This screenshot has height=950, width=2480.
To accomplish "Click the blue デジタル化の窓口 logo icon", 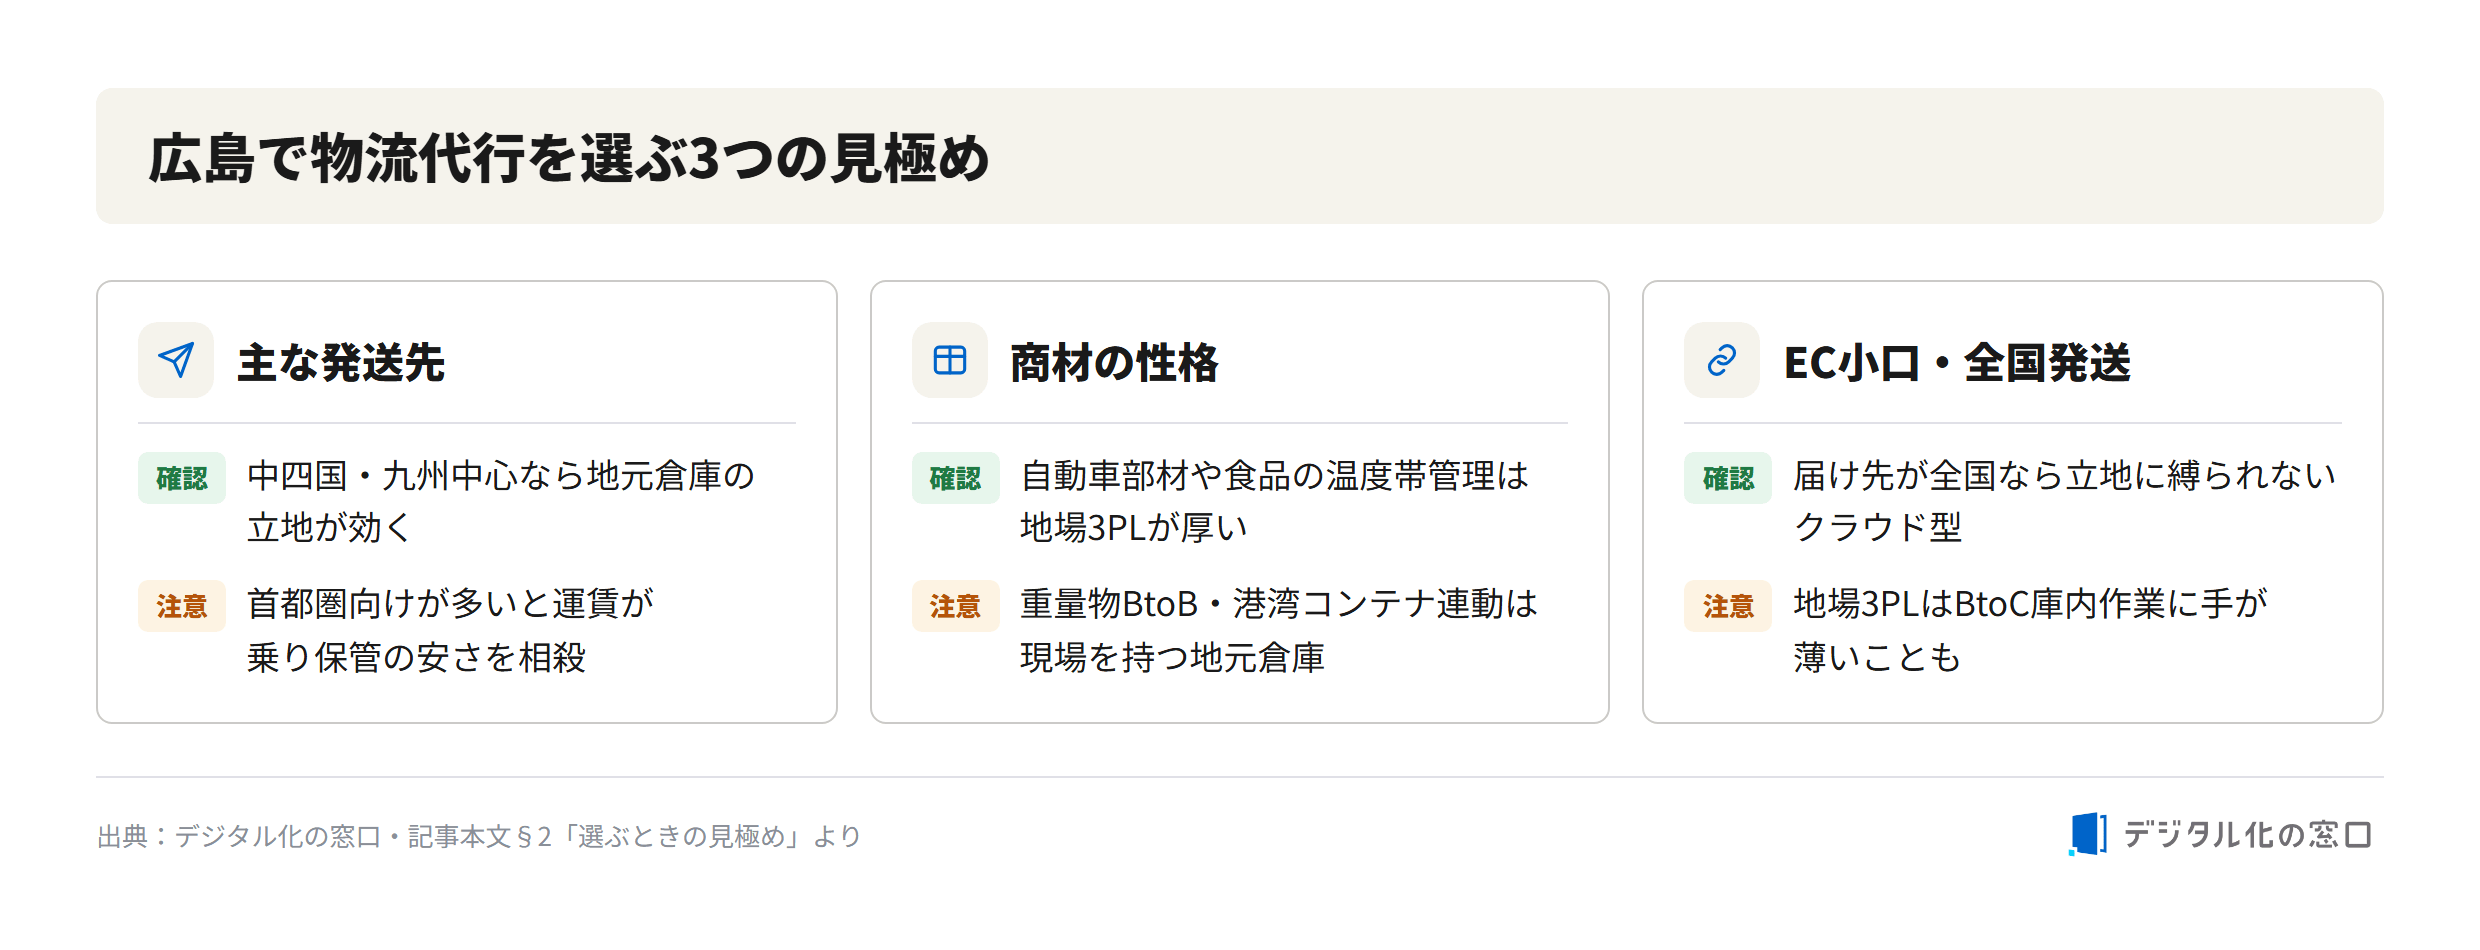I will (2088, 834).
